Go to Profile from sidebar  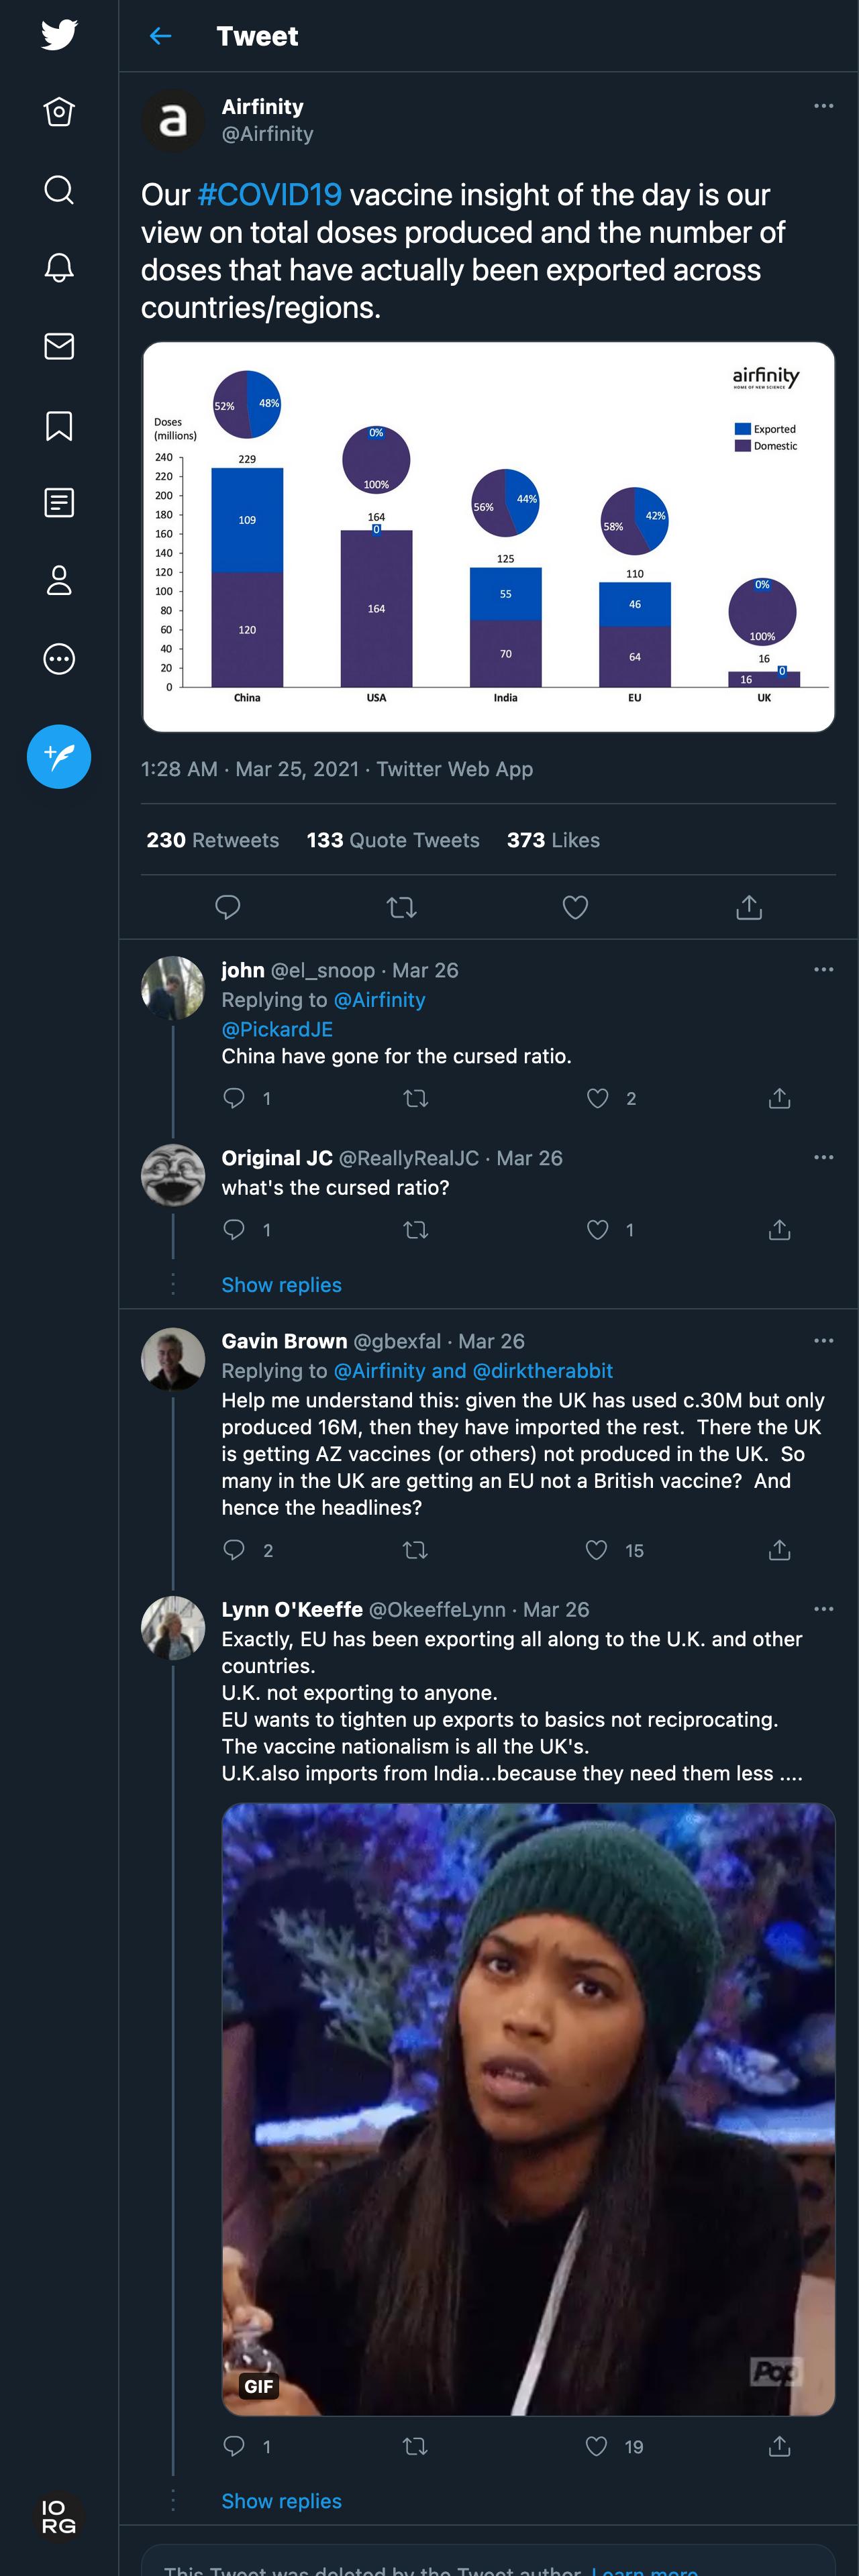point(59,580)
